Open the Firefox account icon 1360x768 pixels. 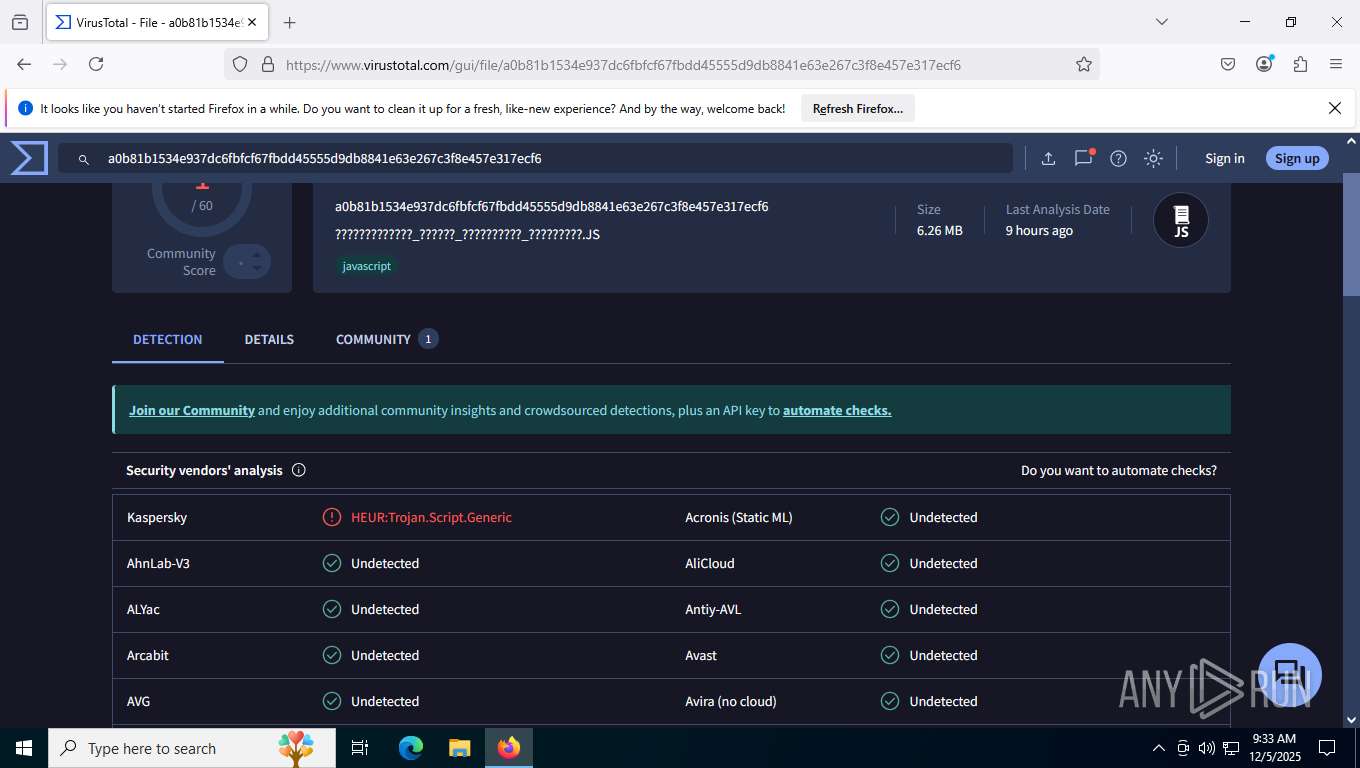click(x=1264, y=64)
